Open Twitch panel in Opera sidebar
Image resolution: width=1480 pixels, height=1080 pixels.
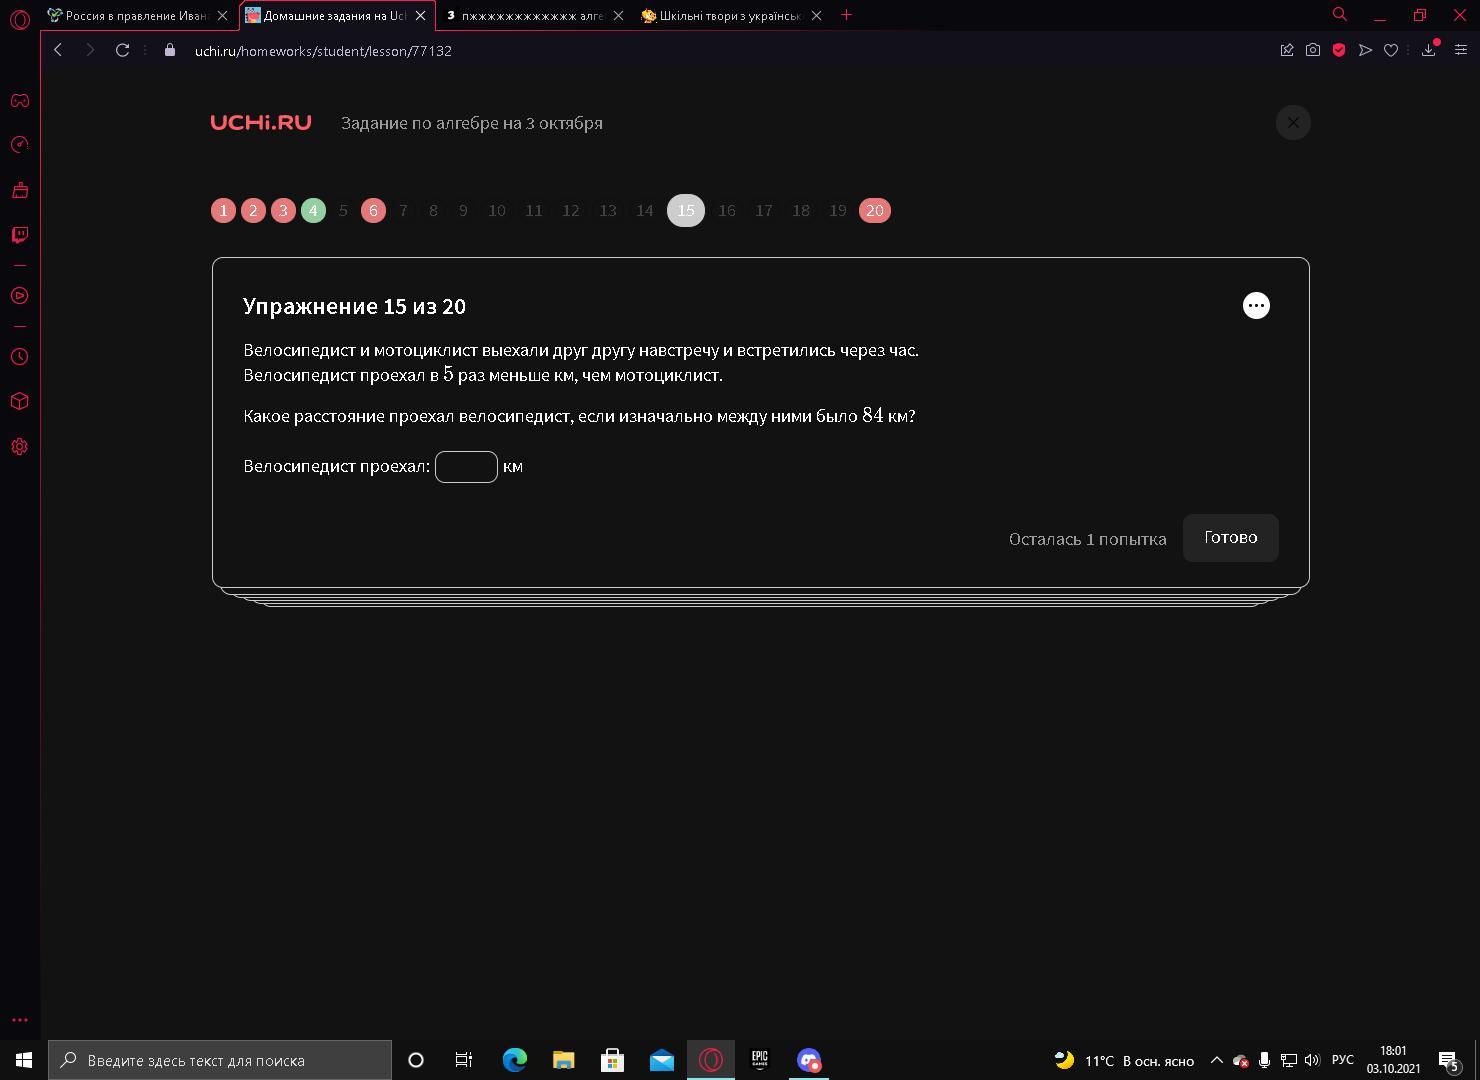coord(20,235)
